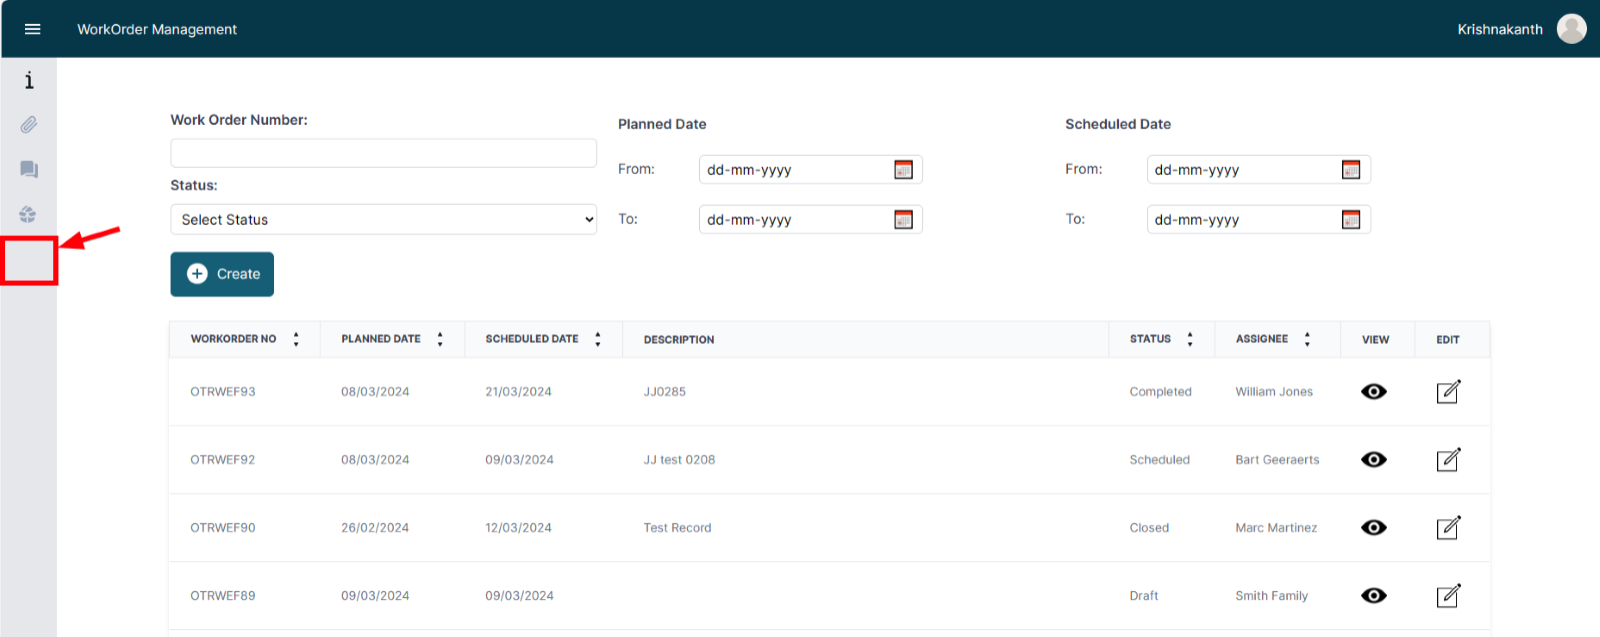This screenshot has width=1600, height=637.
Task: Expand the Select Status dropdown
Action: click(383, 220)
